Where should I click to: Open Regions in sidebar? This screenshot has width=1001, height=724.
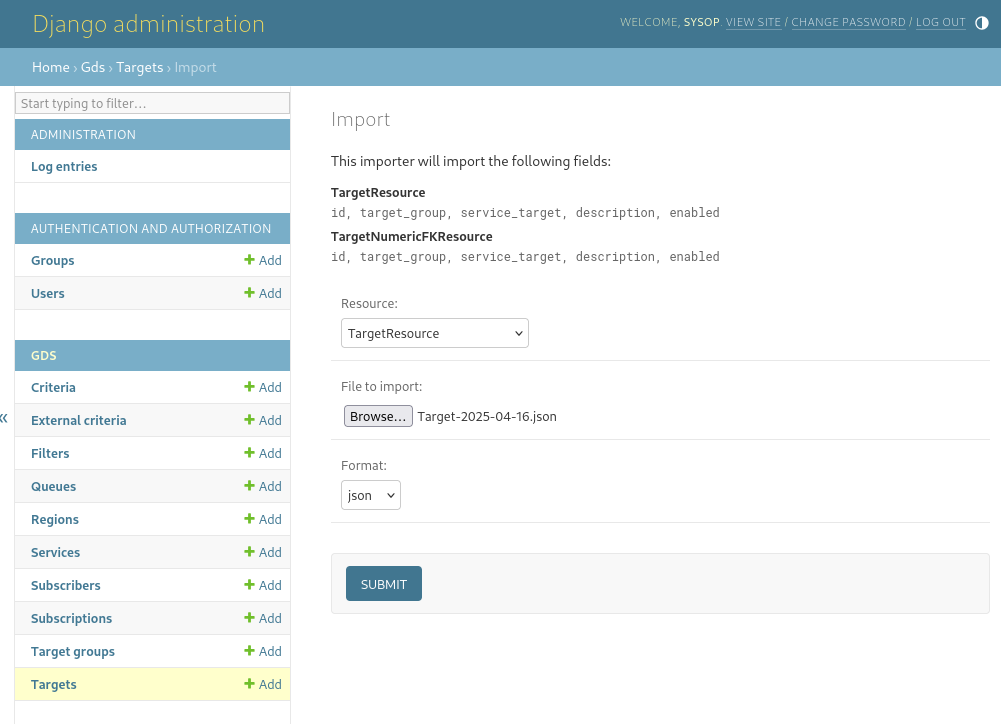tap(55, 520)
